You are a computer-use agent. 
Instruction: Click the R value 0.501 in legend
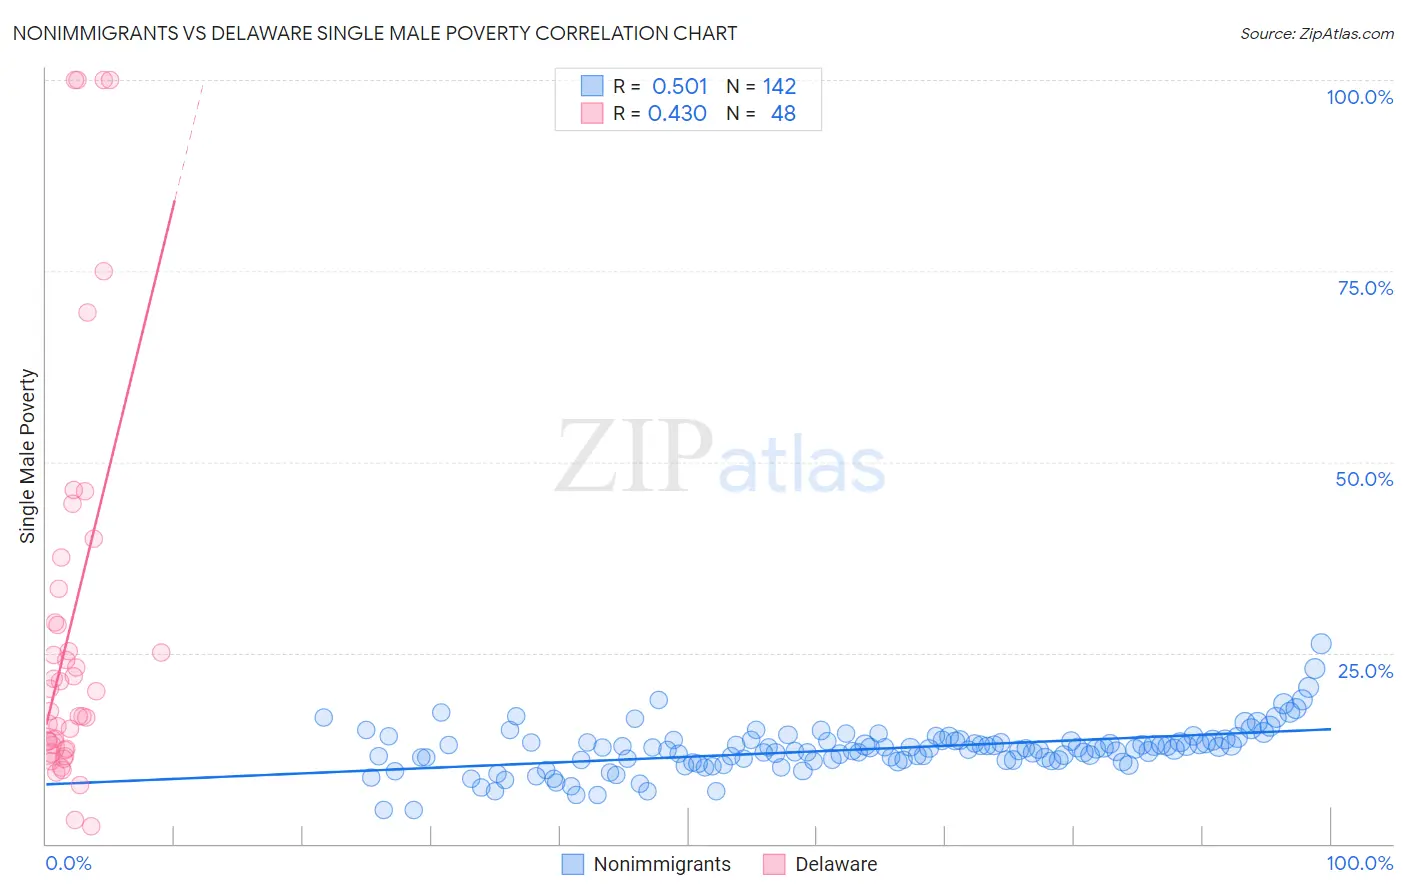(680, 86)
